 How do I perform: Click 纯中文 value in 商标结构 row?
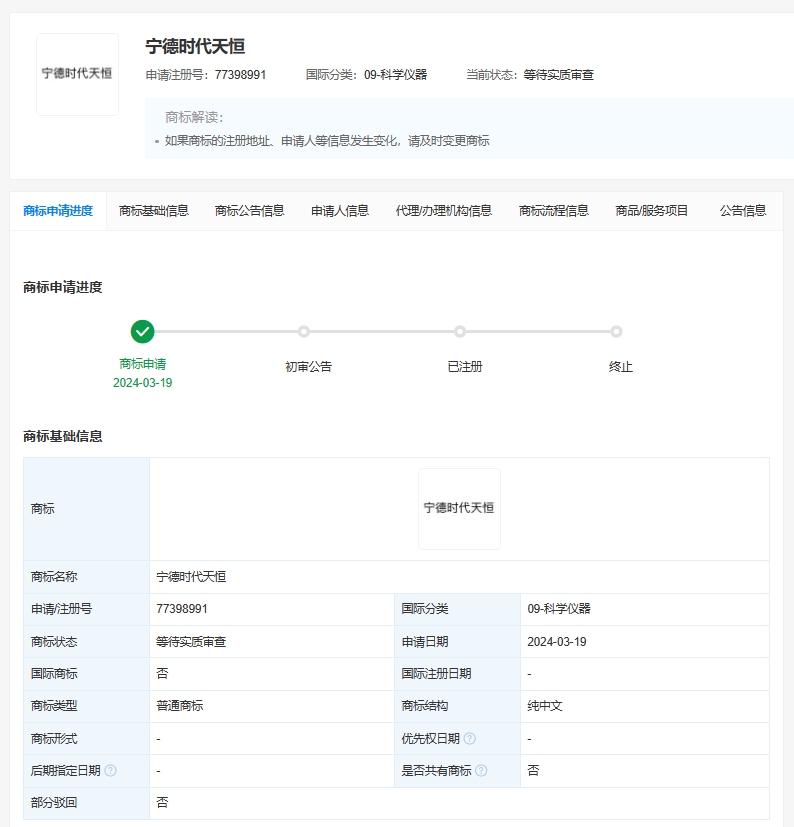(x=545, y=706)
